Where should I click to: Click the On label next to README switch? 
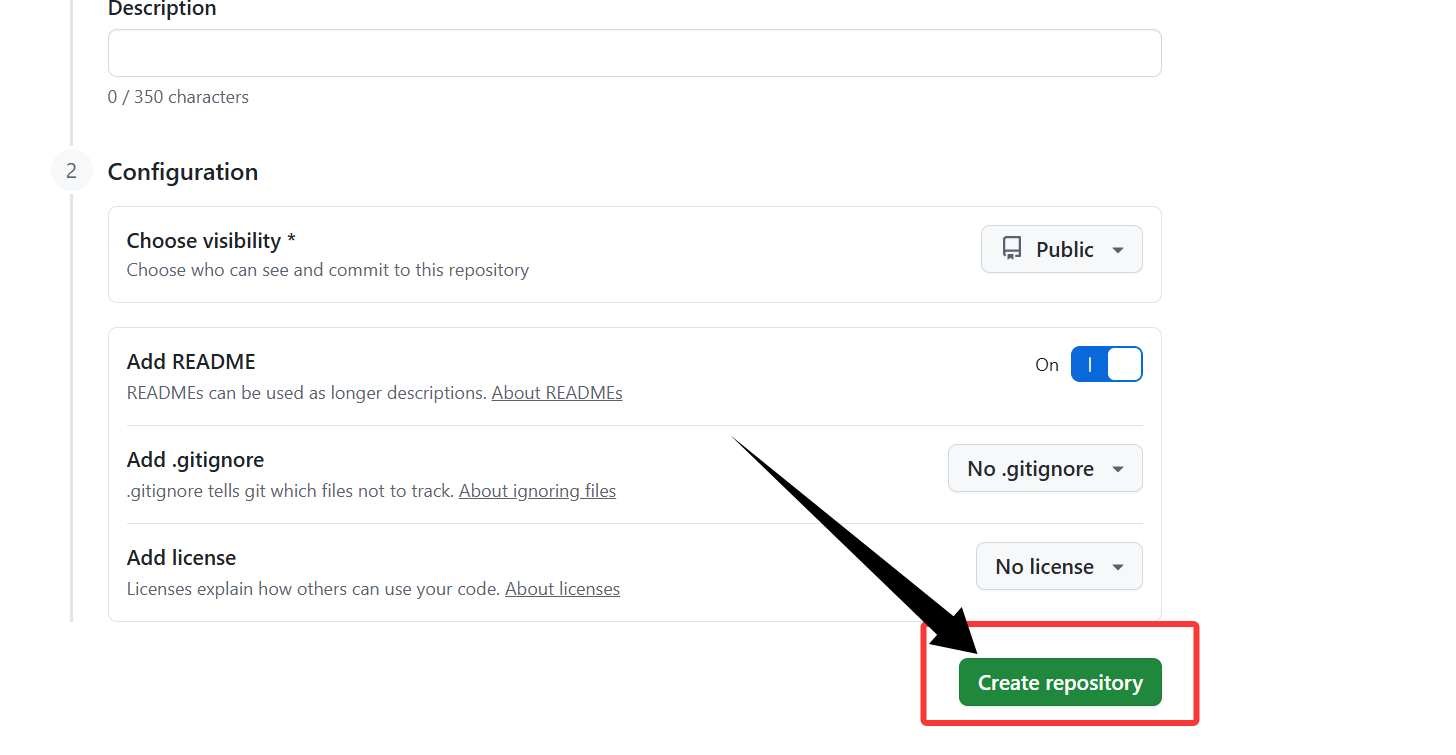pyautogui.click(x=1046, y=365)
